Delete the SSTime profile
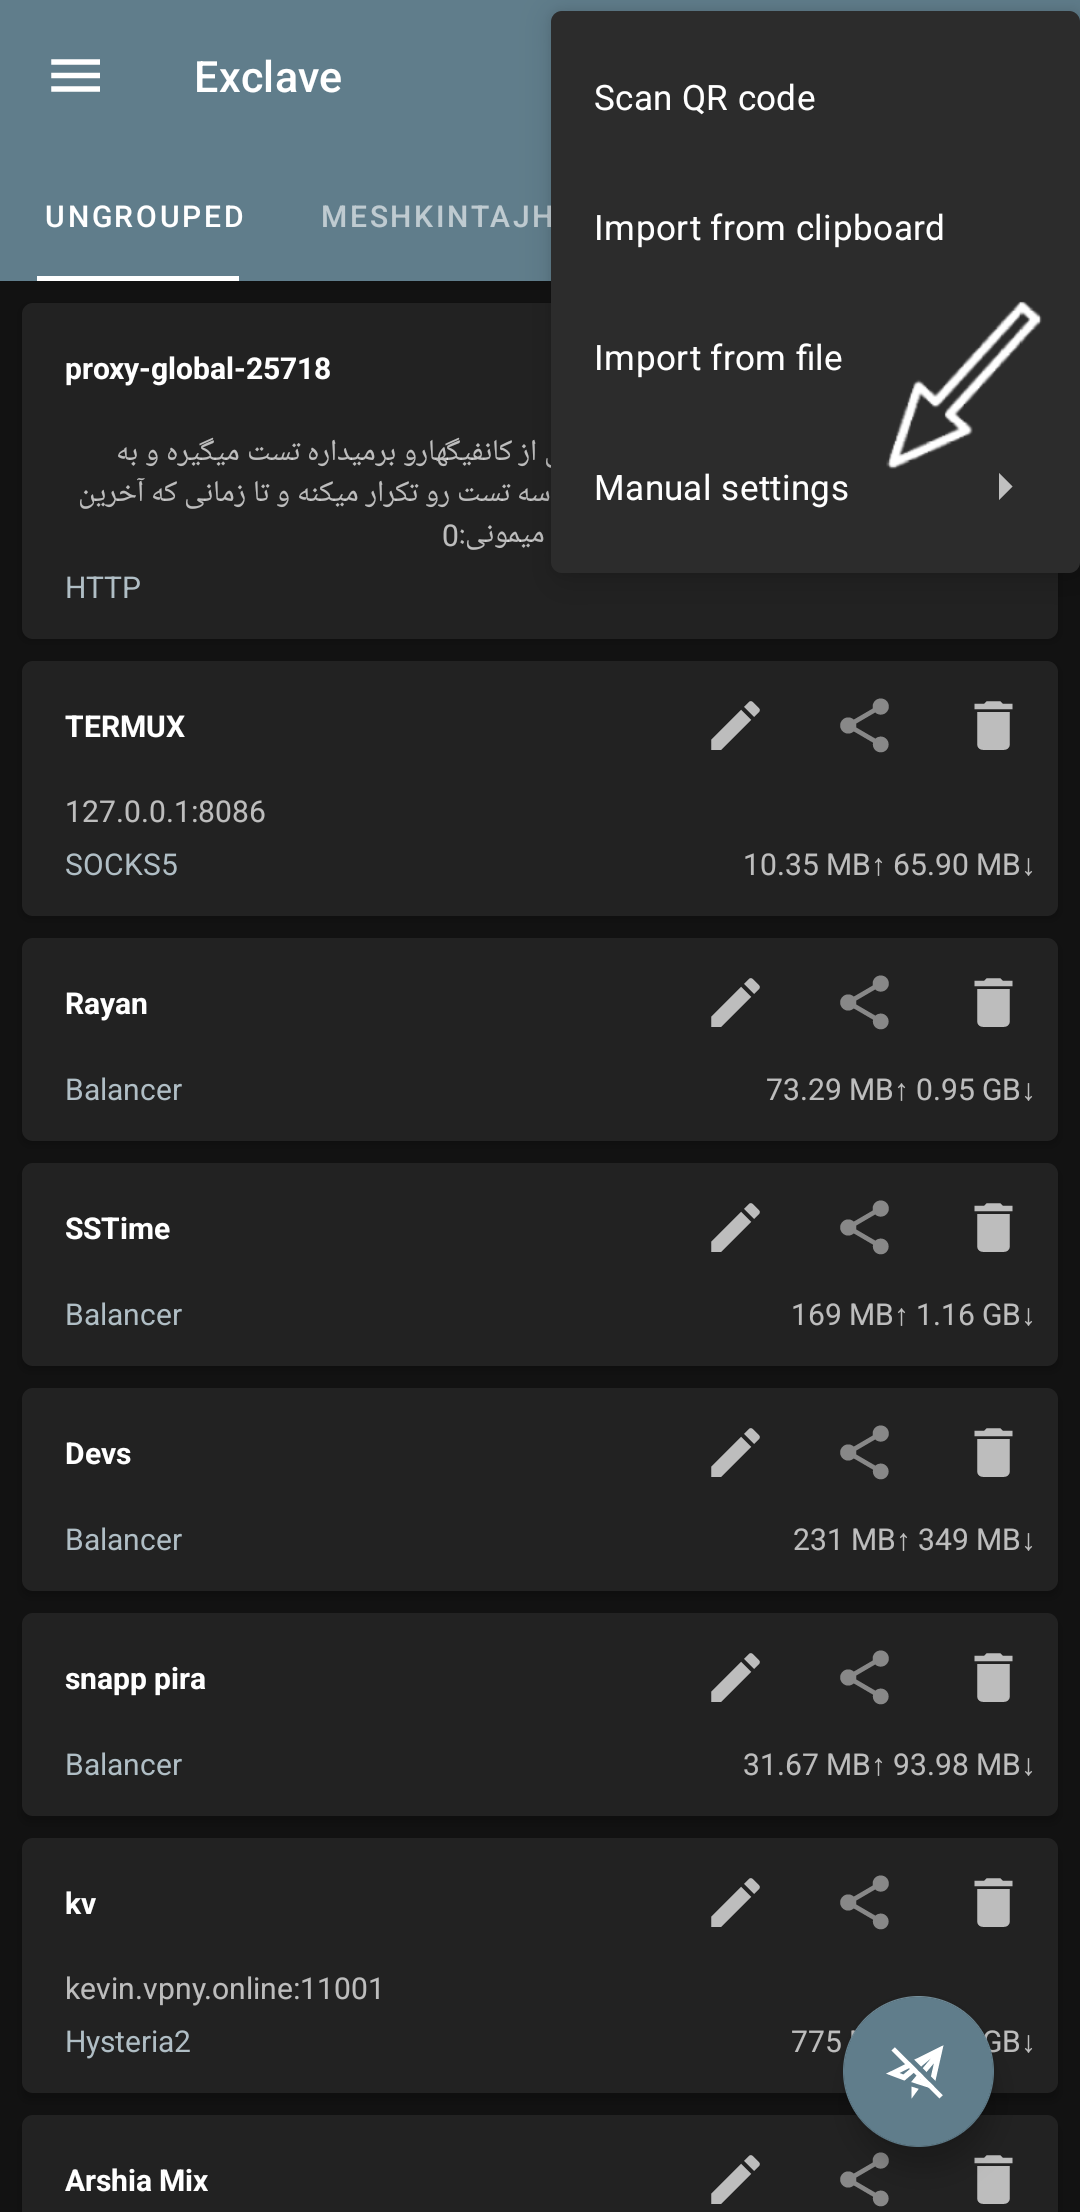1080x2212 pixels. click(993, 1227)
